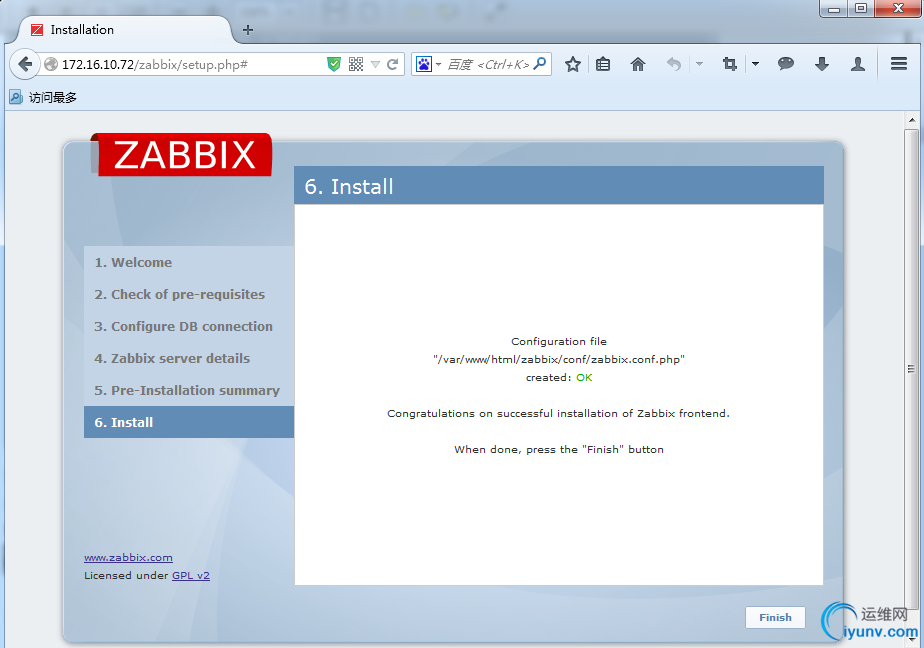Click the URL address field

pos(190,64)
